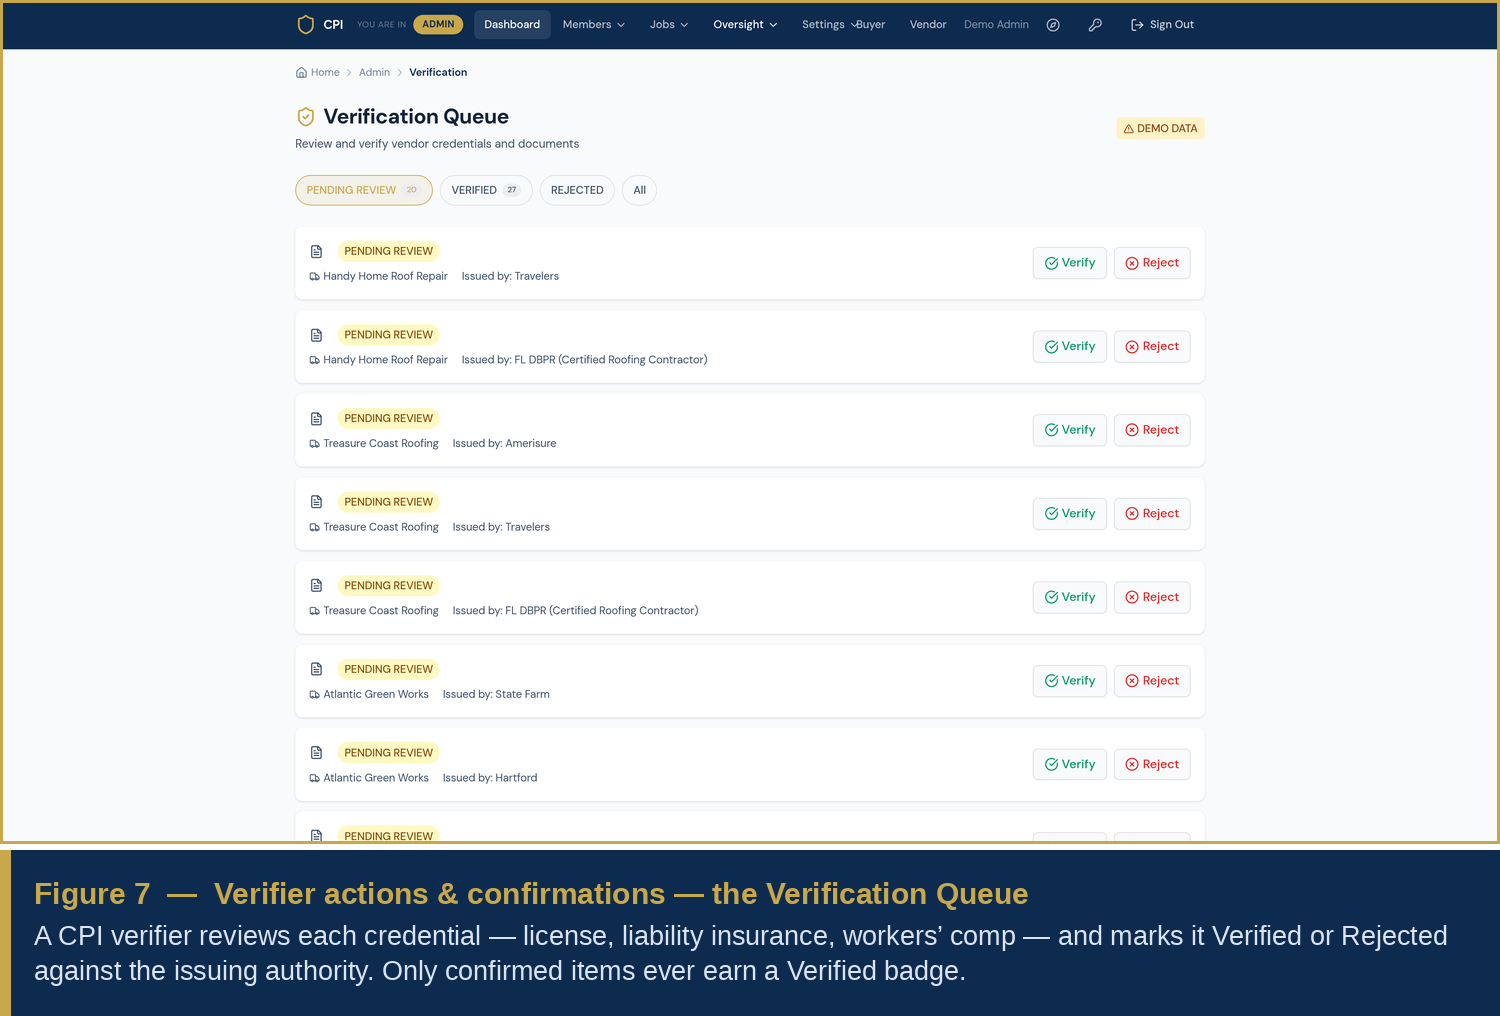Click vendor icon beside Handy Home, FL DBPR row
The height and width of the screenshot is (1016, 1500).
[315, 360]
